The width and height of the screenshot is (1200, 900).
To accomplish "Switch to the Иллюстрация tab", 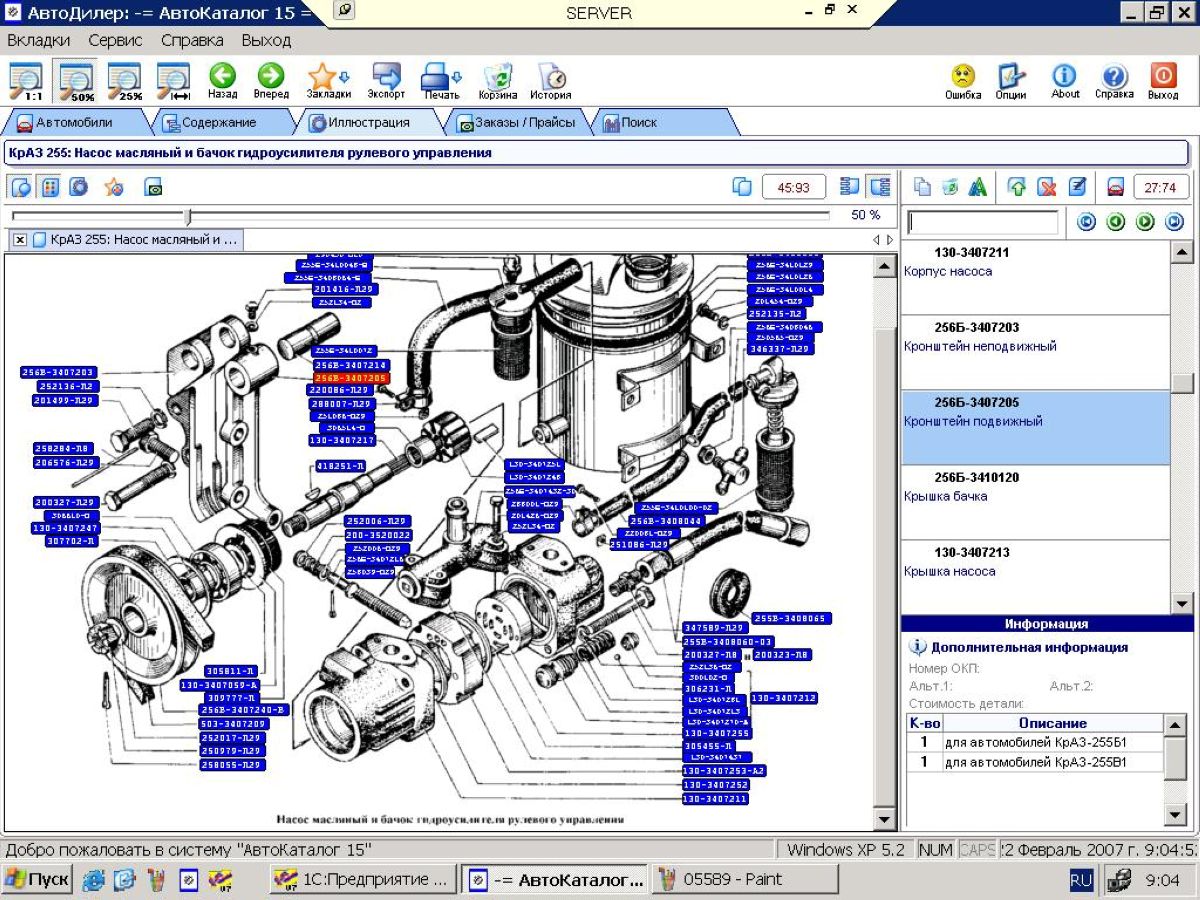I will pyautogui.click(x=369, y=123).
